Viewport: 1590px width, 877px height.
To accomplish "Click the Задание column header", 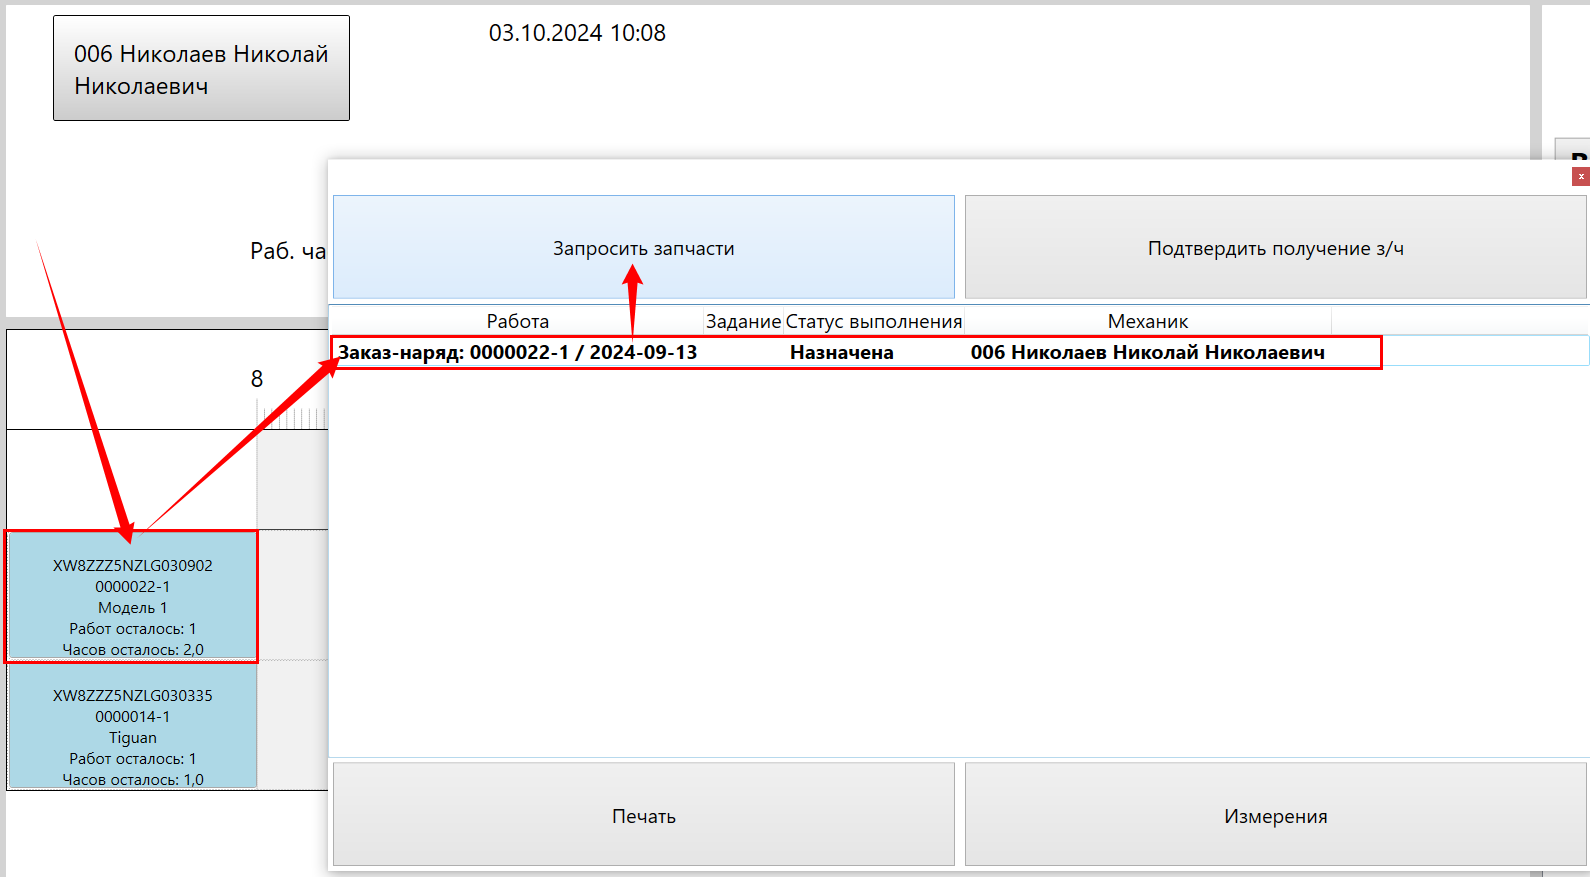I will [743, 321].
